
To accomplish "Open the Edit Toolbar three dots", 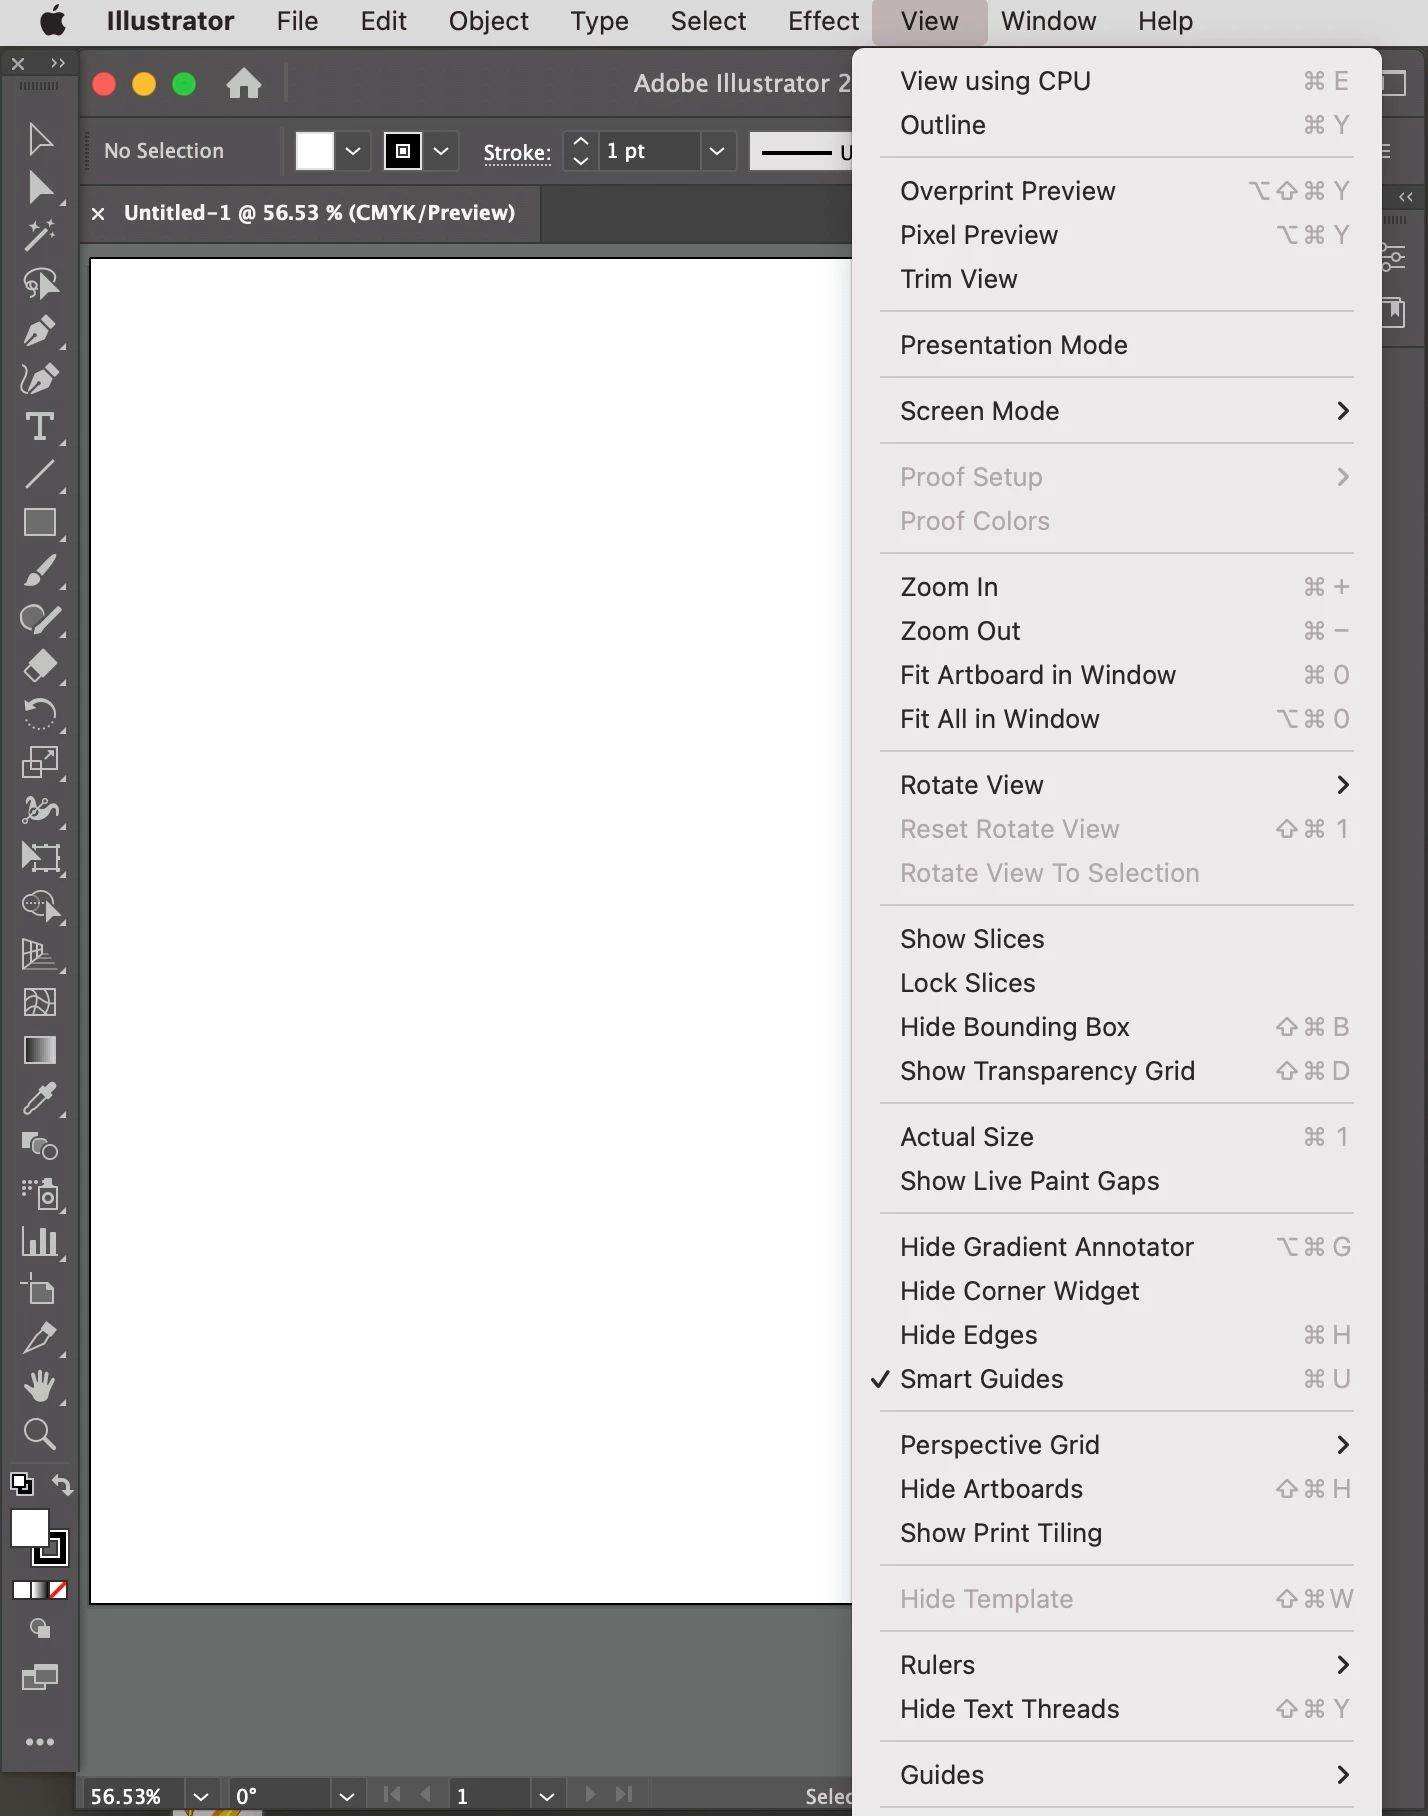I will (40, 1742).
